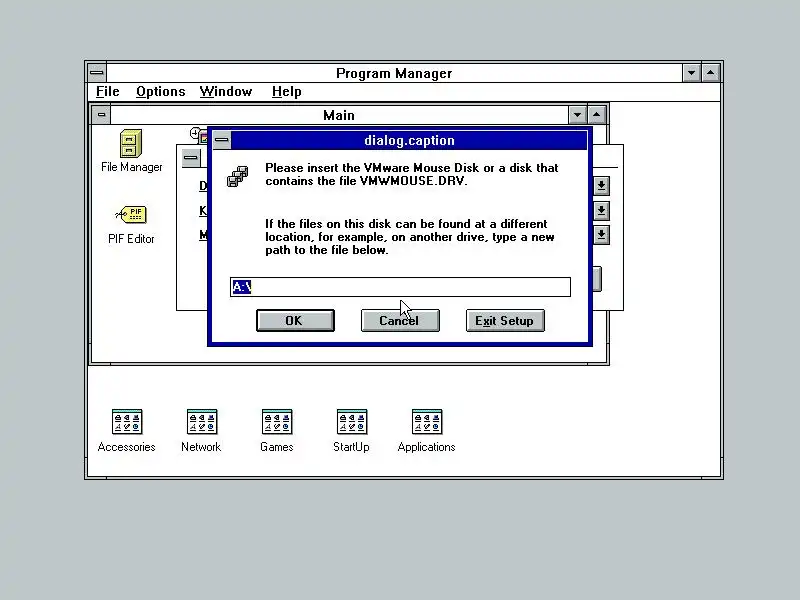Image resolution: width=800 pixels, height=600 pixels.
Task: Open the dialog.caption control menu box
Action: 221,140
